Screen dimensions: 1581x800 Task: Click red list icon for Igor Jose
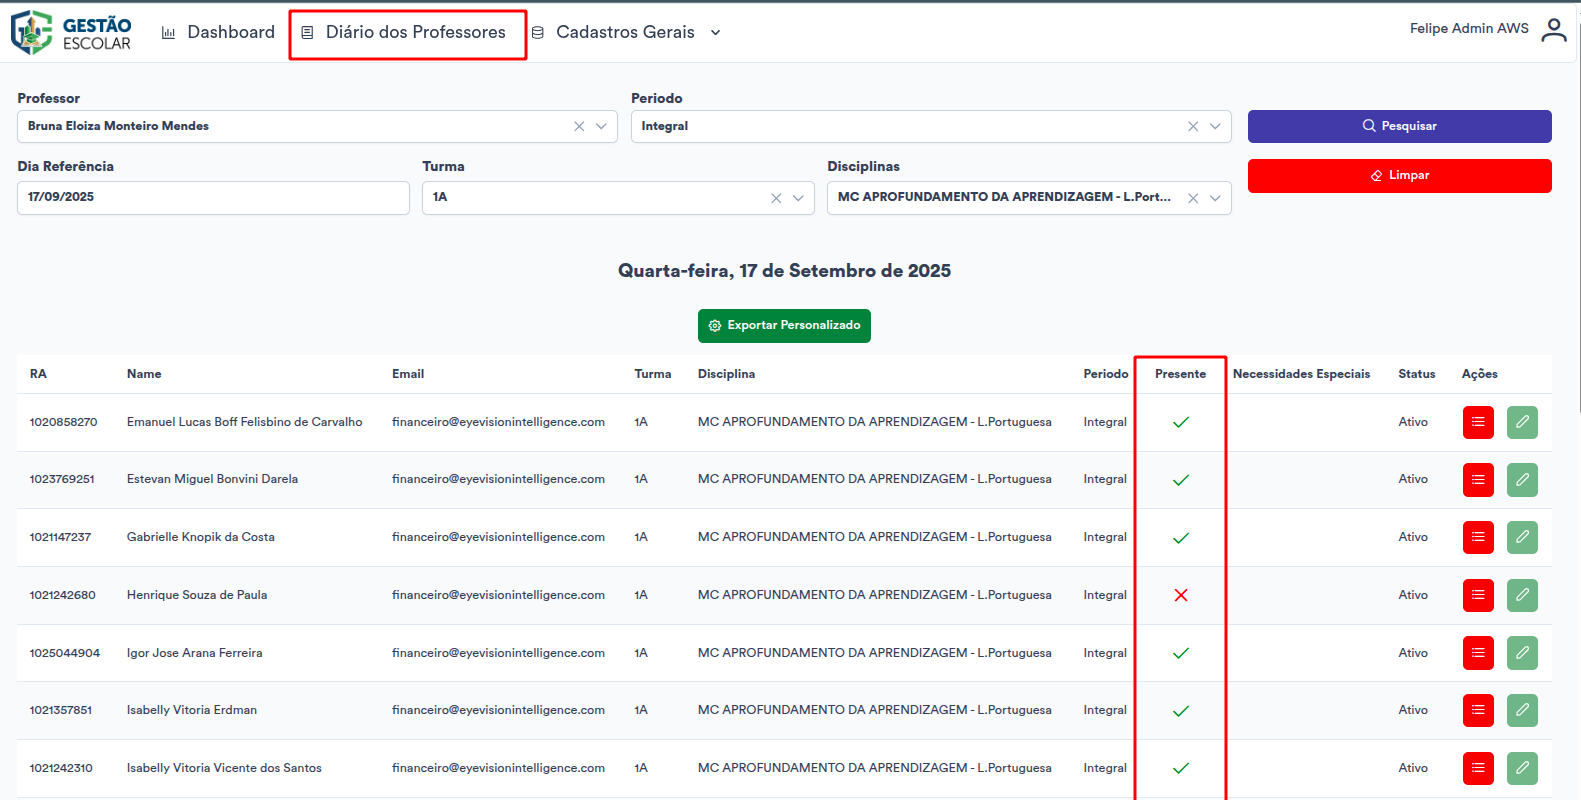[x=1477, y=653]
